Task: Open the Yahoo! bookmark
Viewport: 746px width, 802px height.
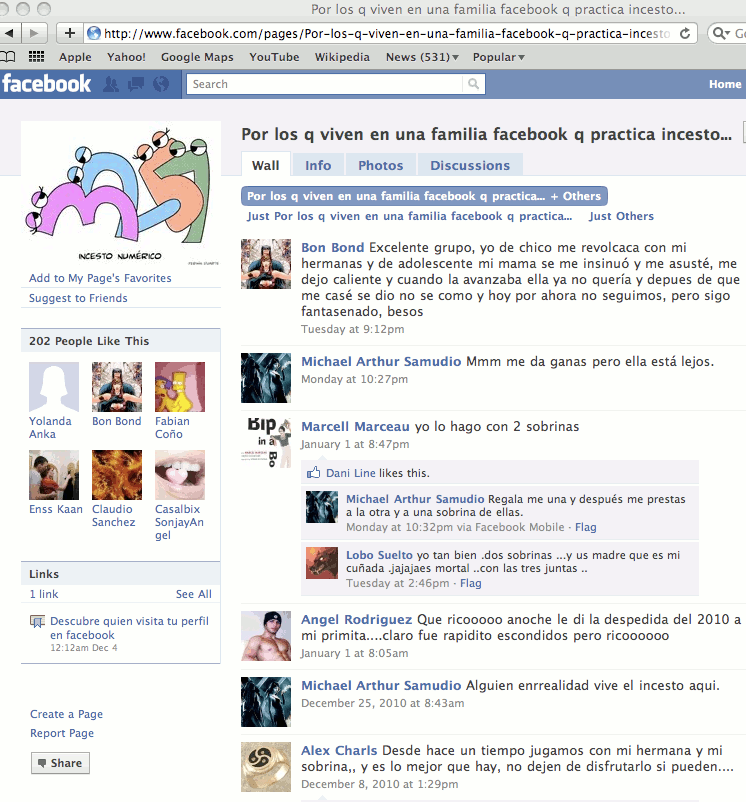Action: [x=126, y=57]
